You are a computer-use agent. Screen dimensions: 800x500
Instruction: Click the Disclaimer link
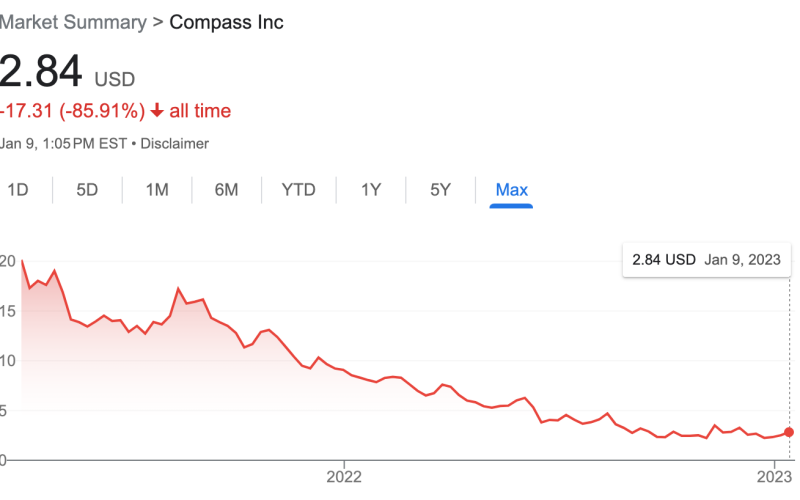[x=174, y=143]
